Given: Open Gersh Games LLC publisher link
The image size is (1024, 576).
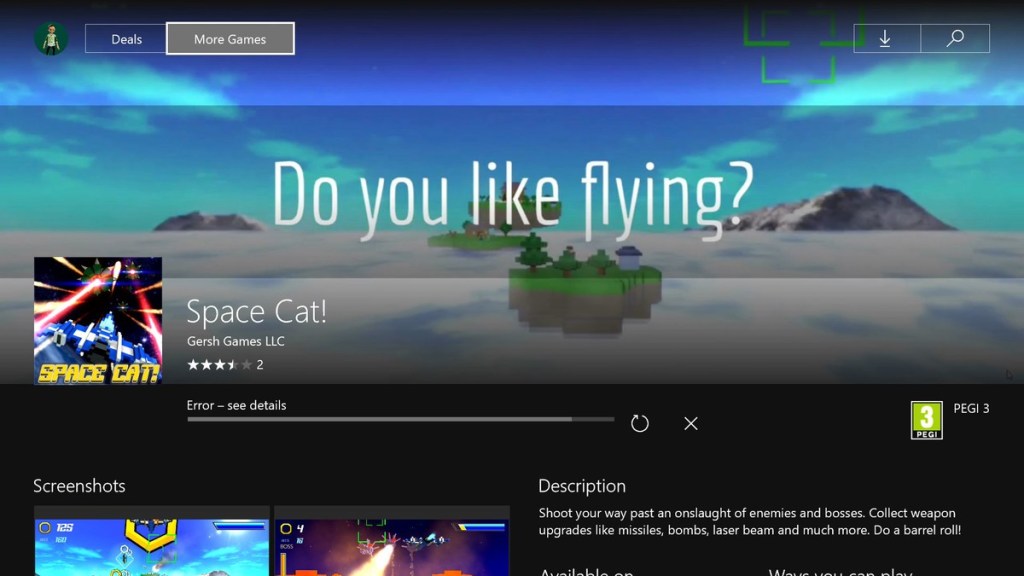Looking at the screenshot, I should [x=236, y=341].
